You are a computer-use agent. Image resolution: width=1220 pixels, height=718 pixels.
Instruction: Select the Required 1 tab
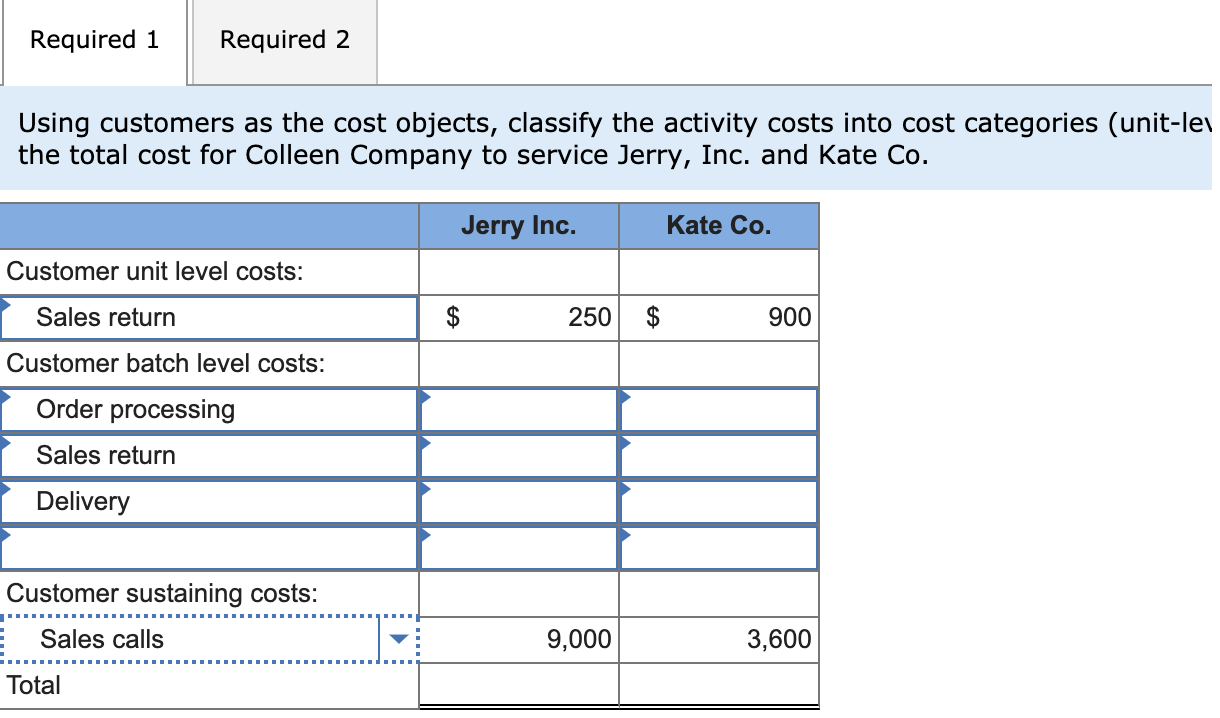click(x=94, y=40)
